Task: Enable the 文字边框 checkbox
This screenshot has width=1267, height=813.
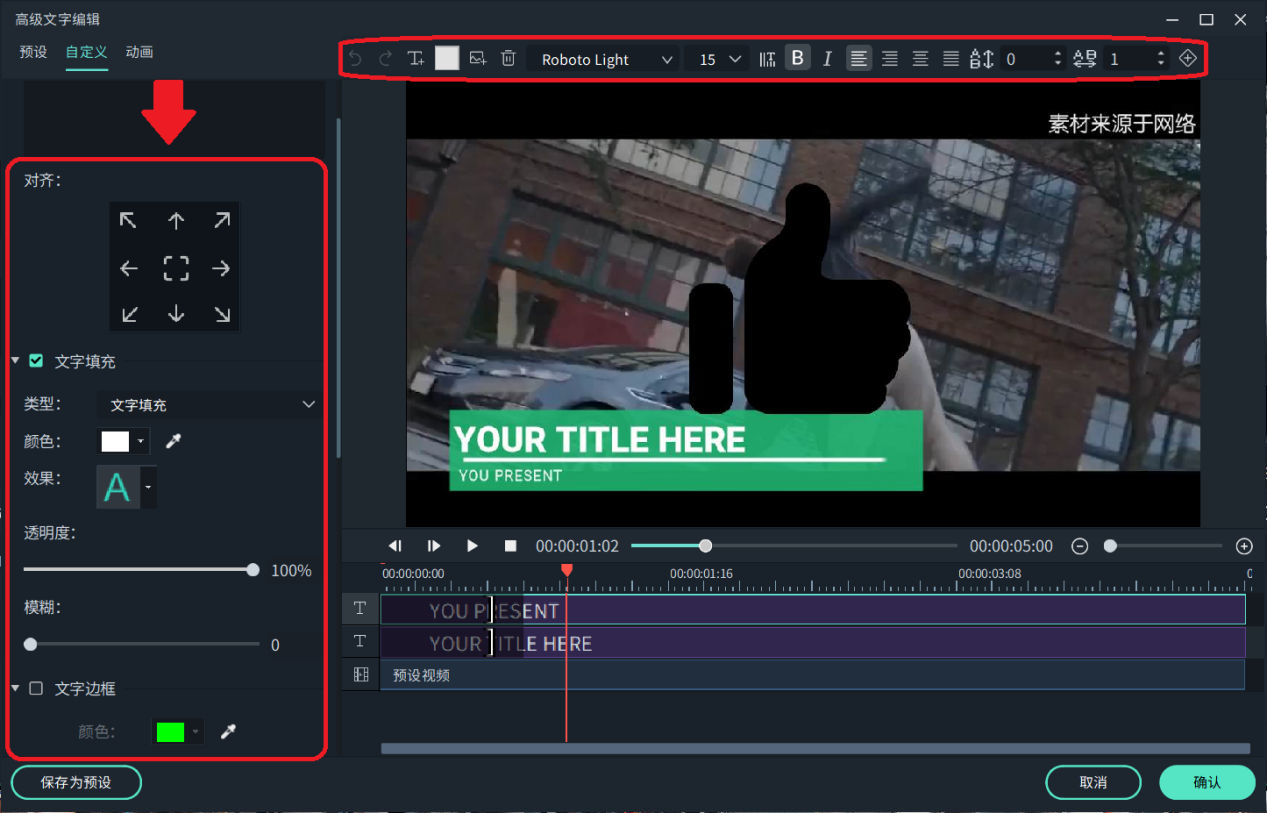Action: coord(36,689)
